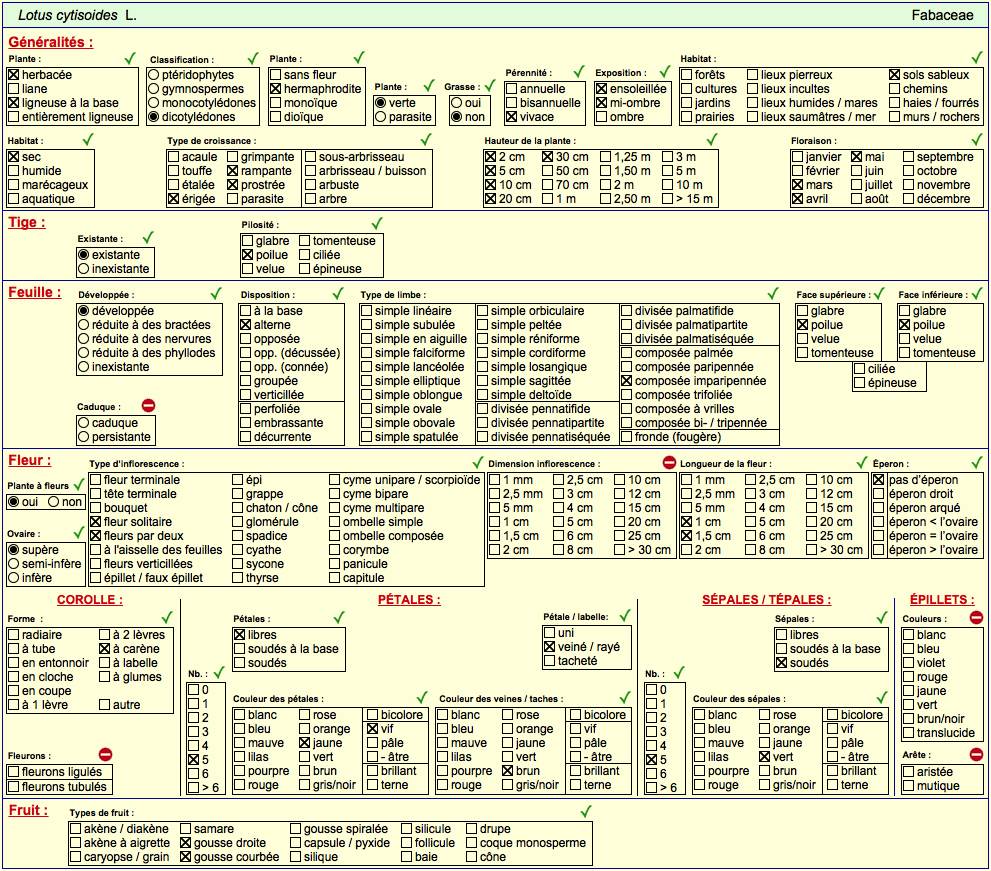The height and width of the screenshot is (871, 991).
Task: Click the red minus icon next to Caduque
Action: (x=149, y=406)
